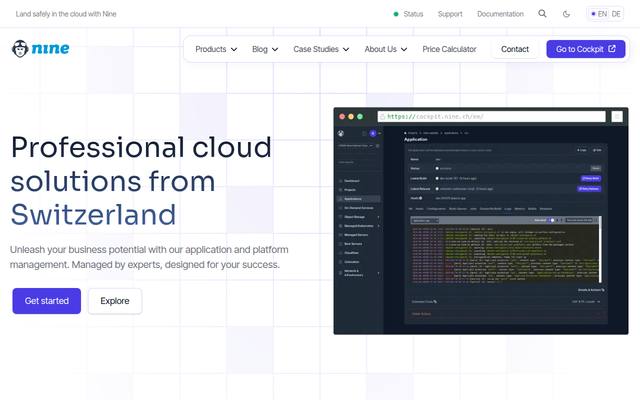Viewport: 640px width, 400px height.
Task: Click the Explore button
Action: tap(115, 301)
